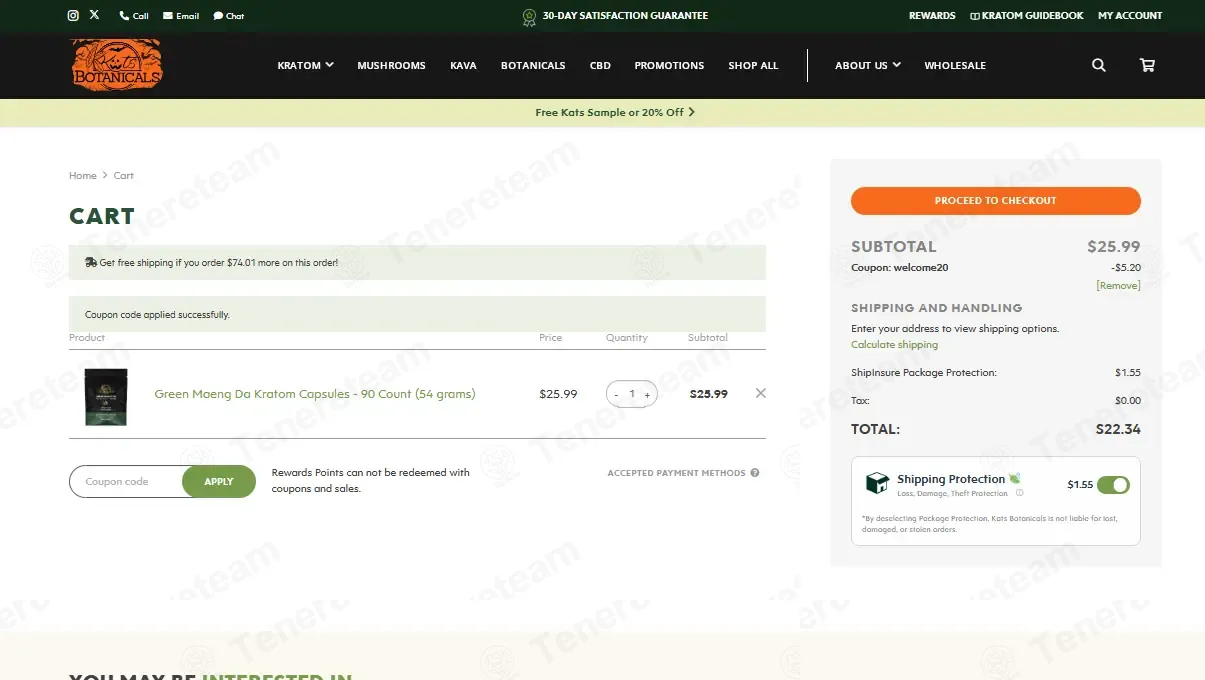The width and height of the screenshot is (1205, 680).
Task: Click the search magnifier icon
Action: pos(1099,65)
